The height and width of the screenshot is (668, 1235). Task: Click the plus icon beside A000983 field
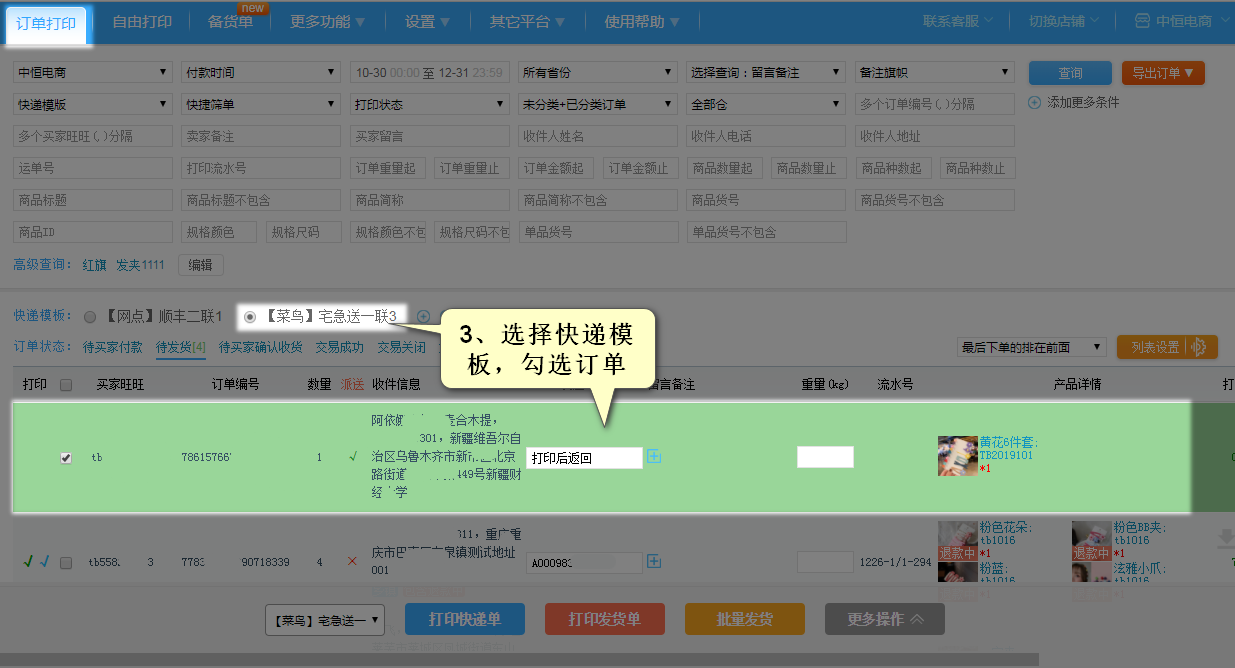pyautogui.click(x=654, y=562)
